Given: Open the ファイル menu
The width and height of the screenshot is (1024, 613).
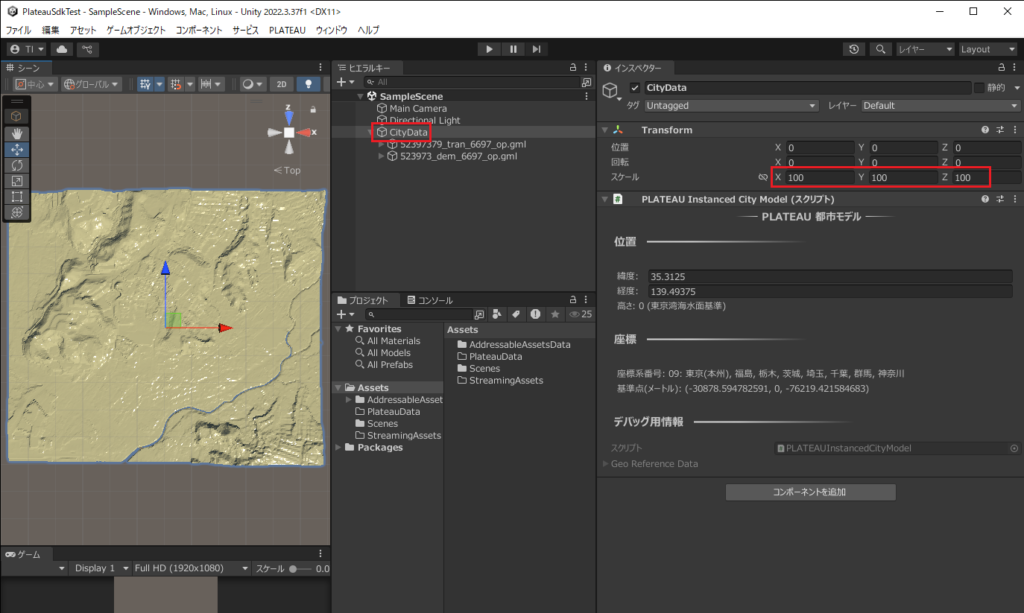Looking at the screenshot, I should [x=18, y=30].
